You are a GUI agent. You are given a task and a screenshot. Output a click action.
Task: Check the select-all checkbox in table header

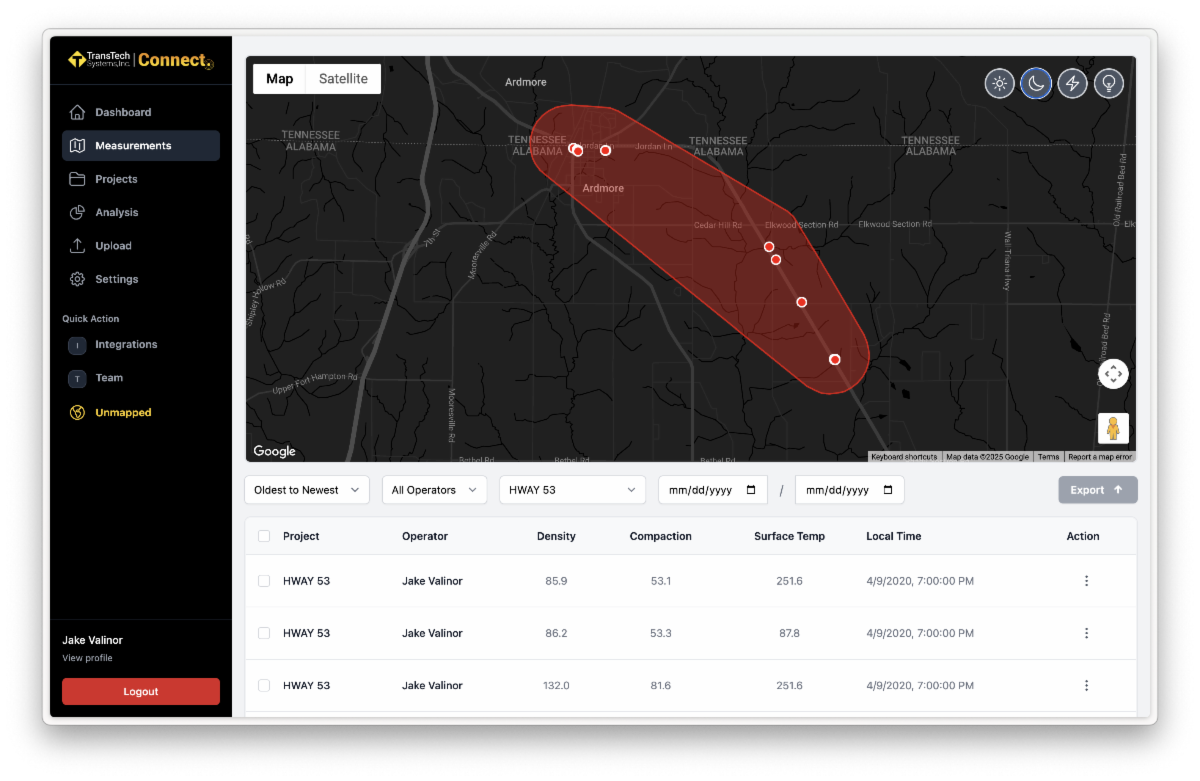pos(264,536)
